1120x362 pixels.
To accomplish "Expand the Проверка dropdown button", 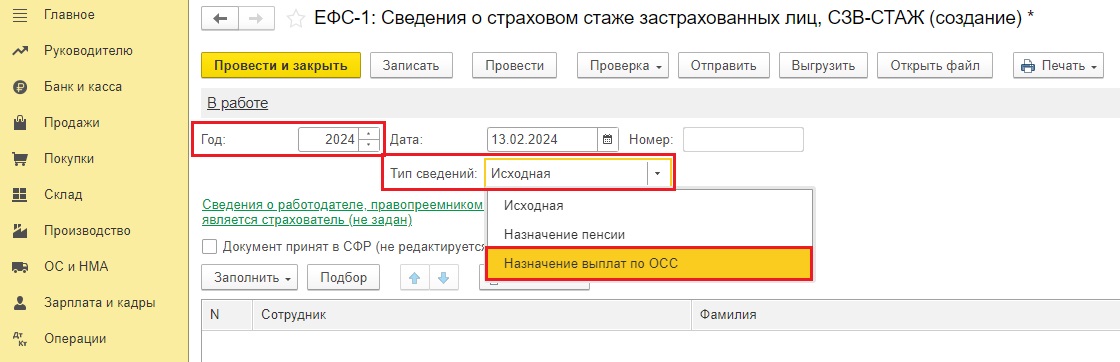I will click(623, 66).
